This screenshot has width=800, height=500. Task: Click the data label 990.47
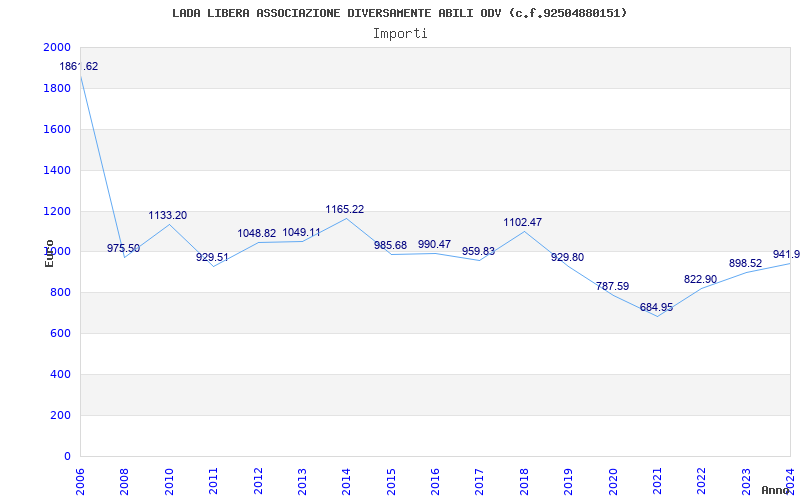point(435,244)
